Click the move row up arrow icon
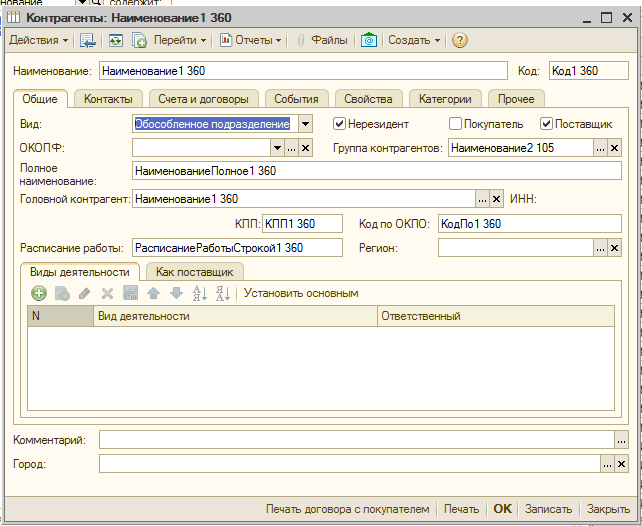Viewport: 642px width, 526px height. pyautogui.click(x=153, y=293)
